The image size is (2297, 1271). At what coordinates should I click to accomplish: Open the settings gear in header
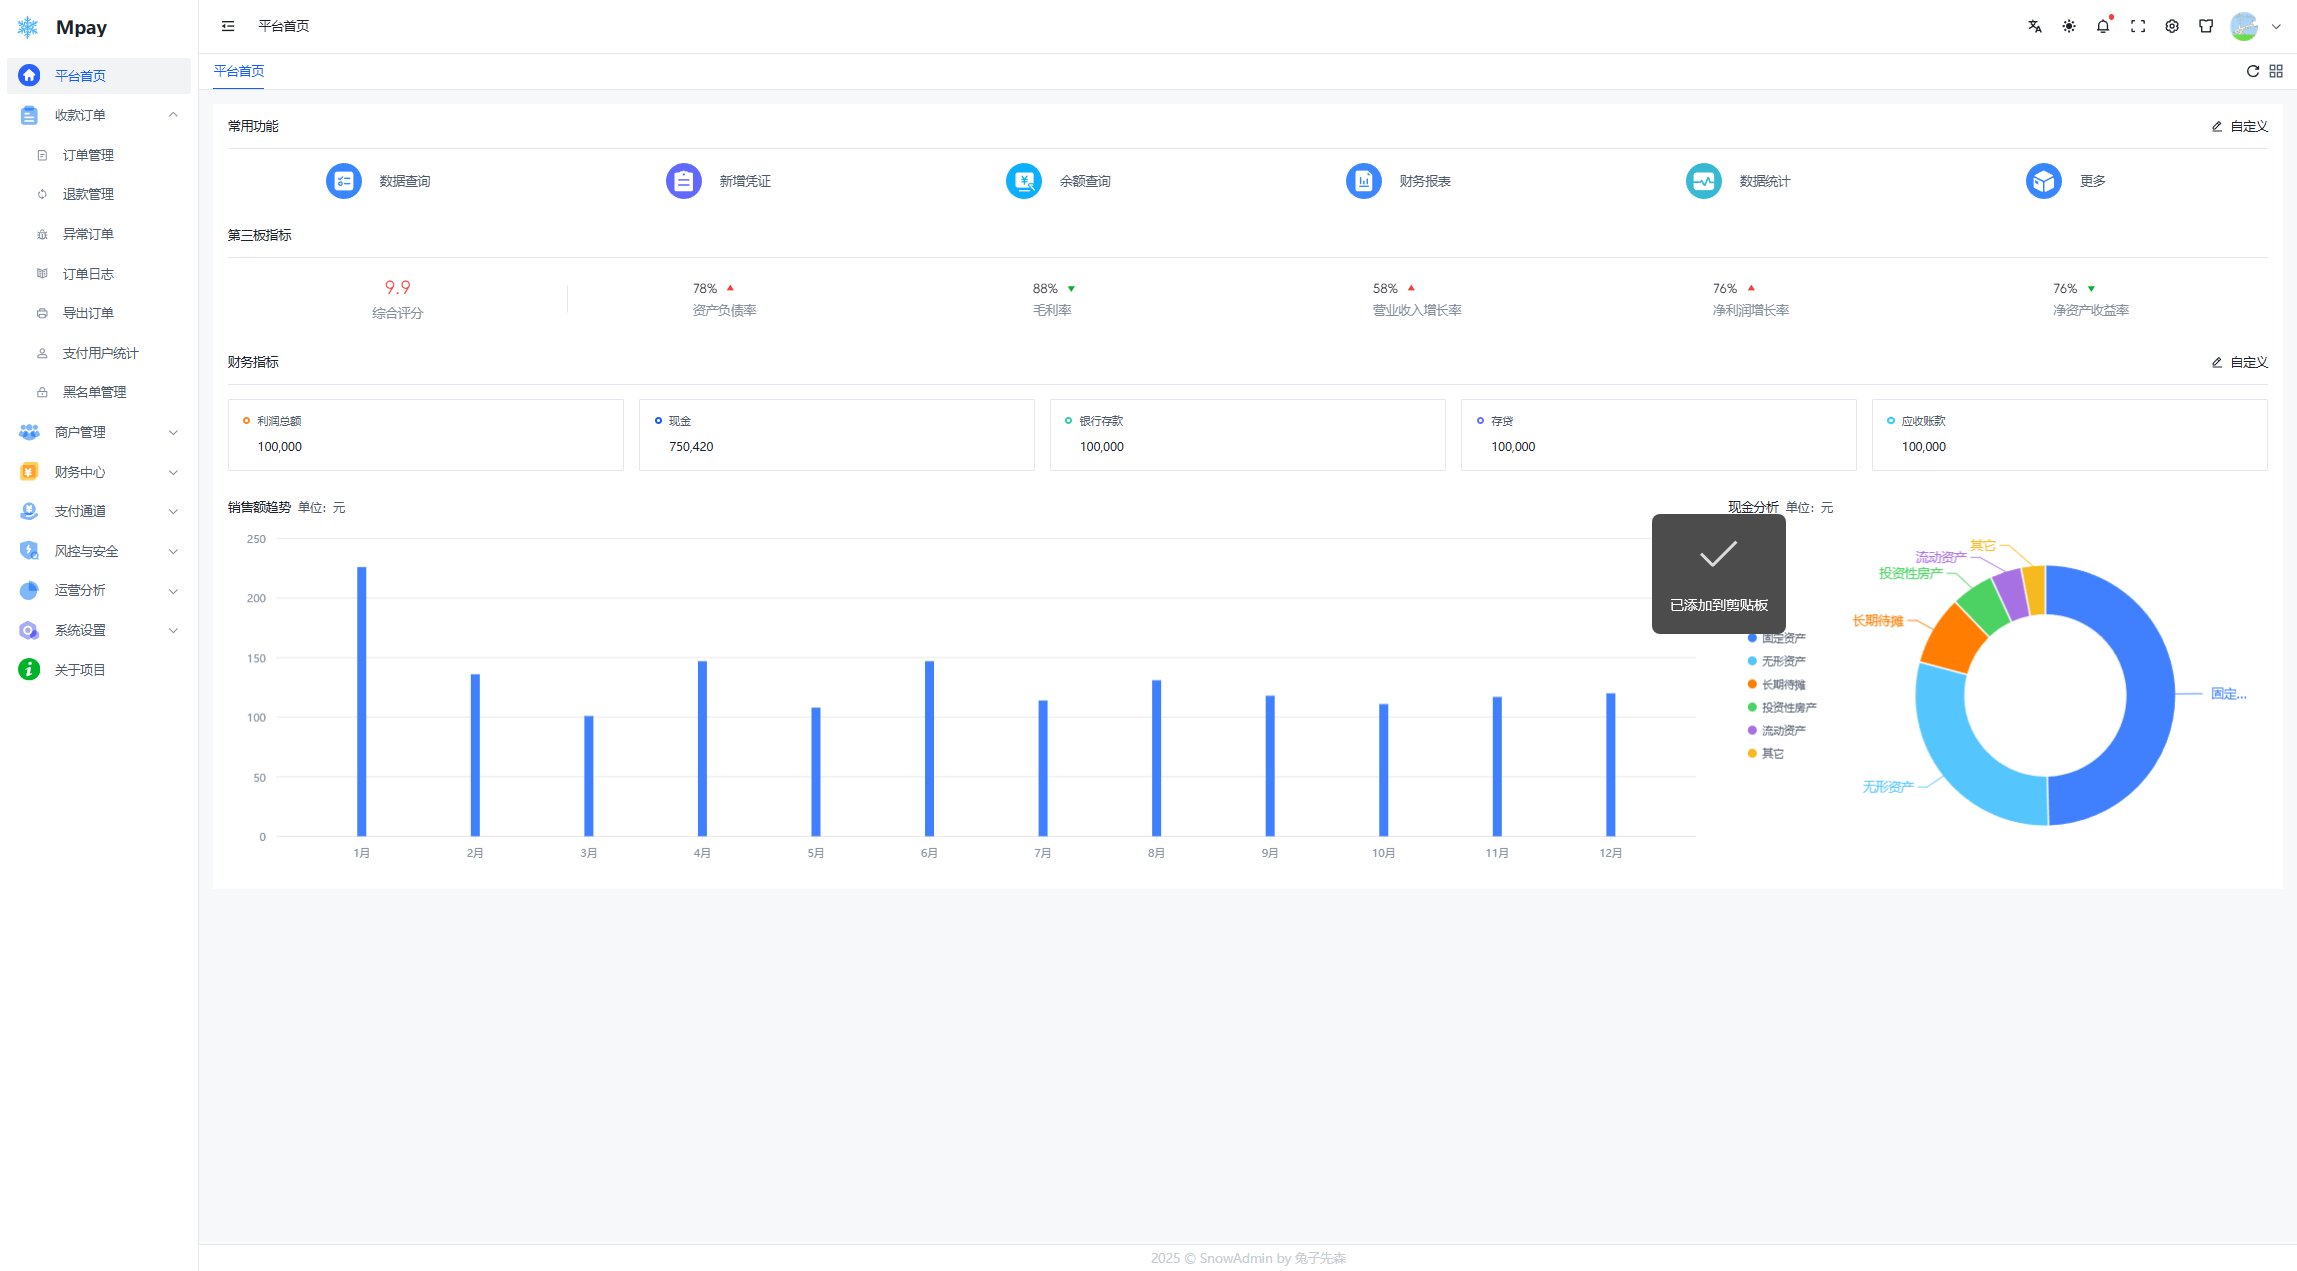pyautogui.click(x=2172, y=27)
